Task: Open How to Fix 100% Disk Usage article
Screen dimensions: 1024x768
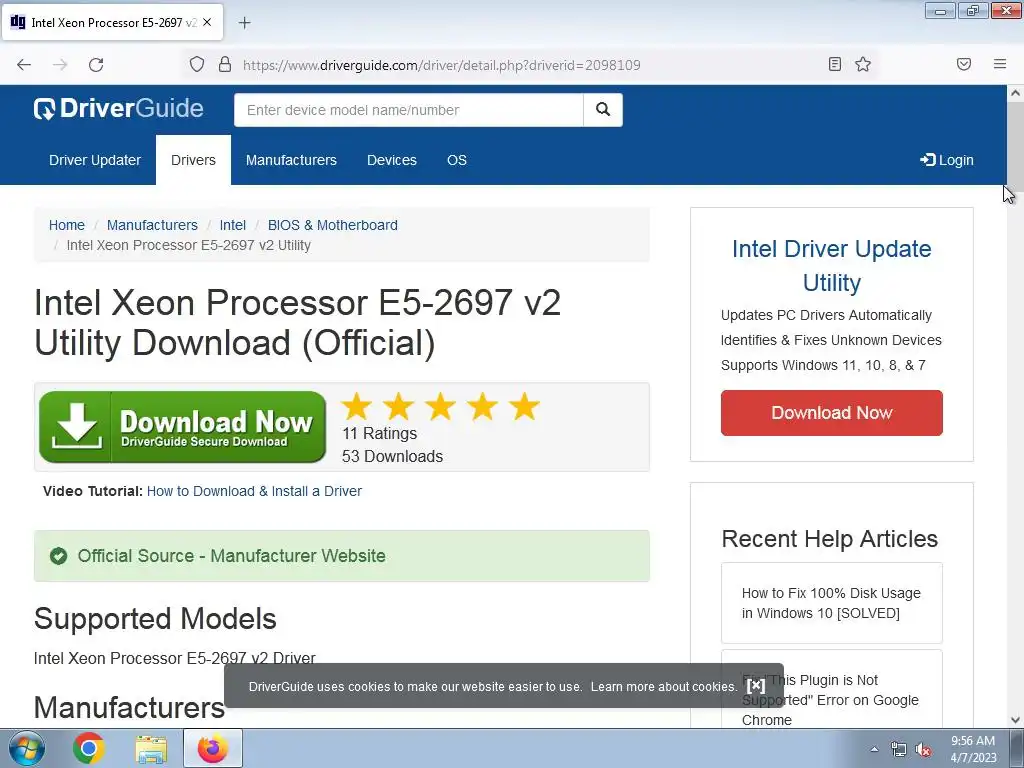Action: tap(831, 603)
